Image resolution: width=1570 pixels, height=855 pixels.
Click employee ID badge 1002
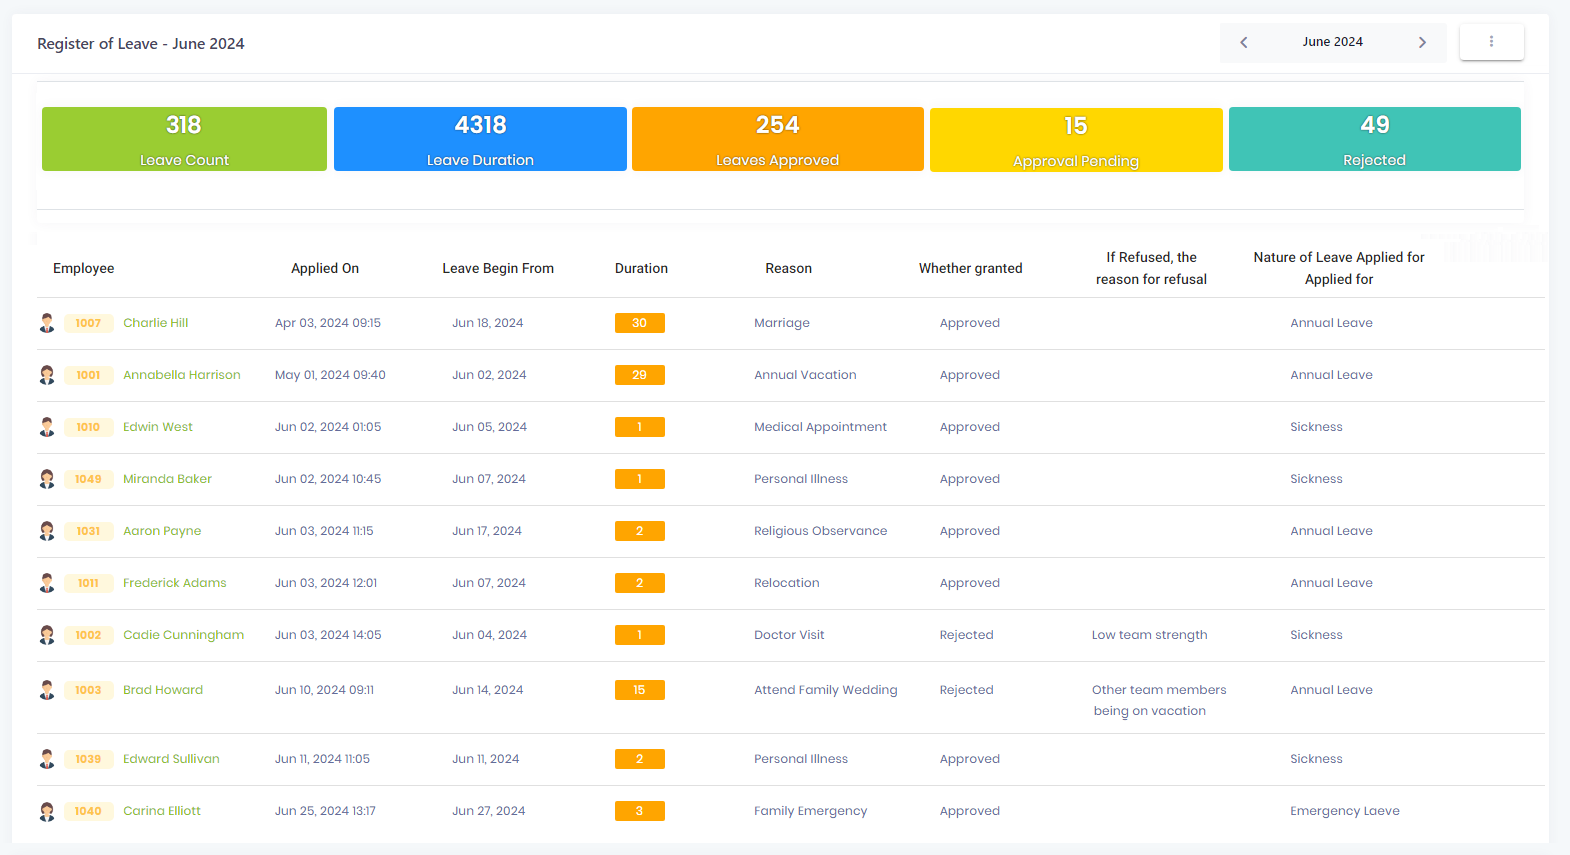(88, 635)
